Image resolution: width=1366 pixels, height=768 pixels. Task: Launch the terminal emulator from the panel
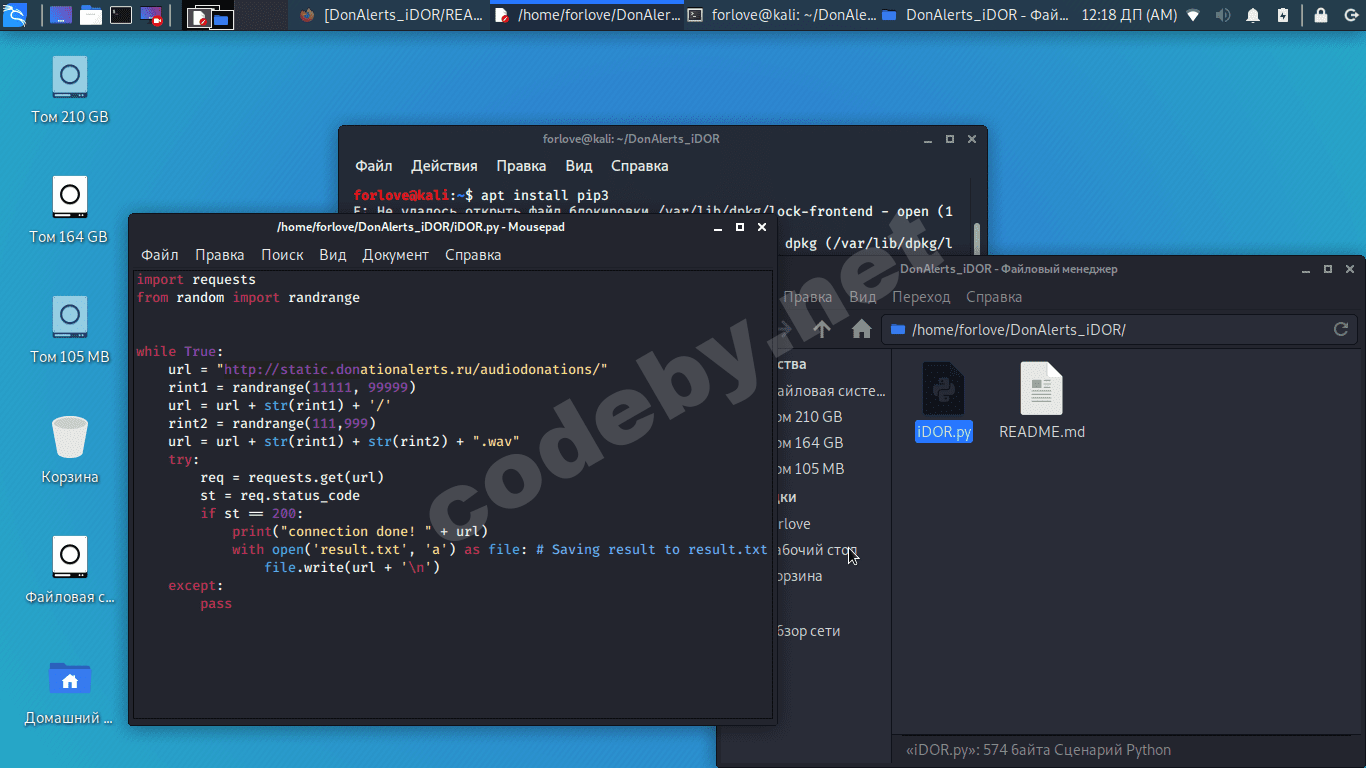coord(121,15)
